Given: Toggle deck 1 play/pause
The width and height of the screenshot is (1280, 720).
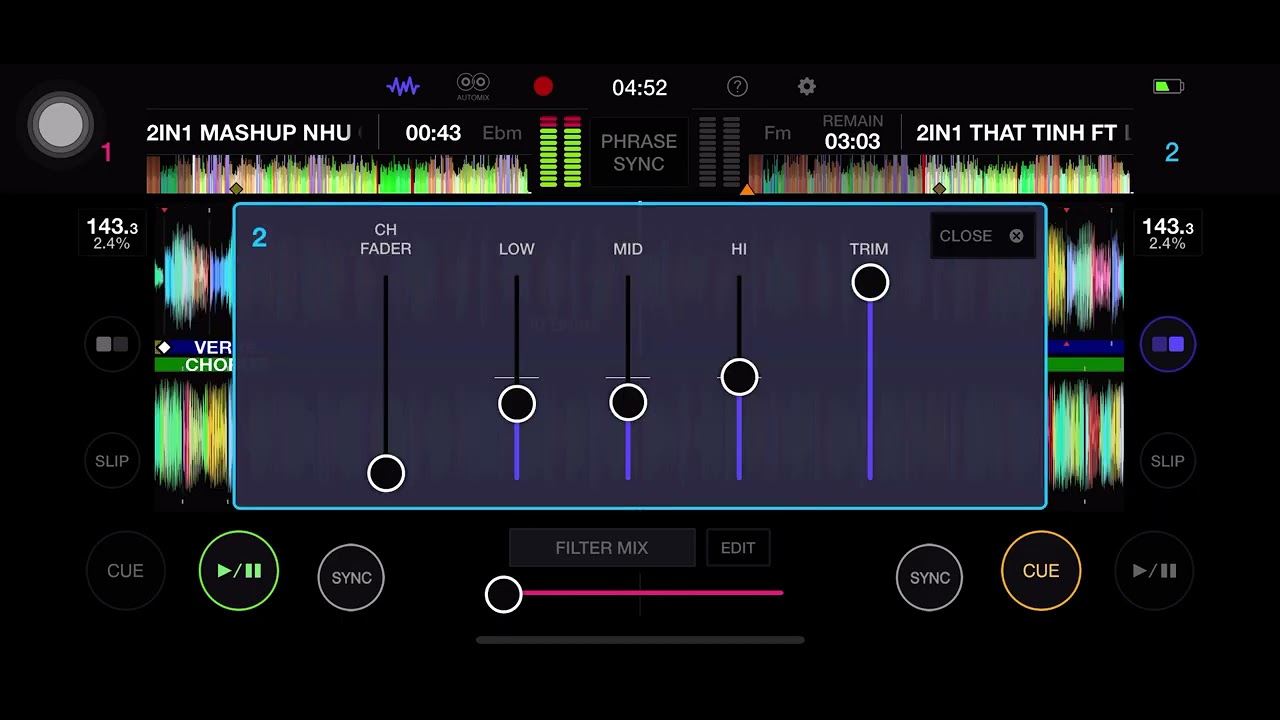Looking at the screenshot, I should click(239, 571).
